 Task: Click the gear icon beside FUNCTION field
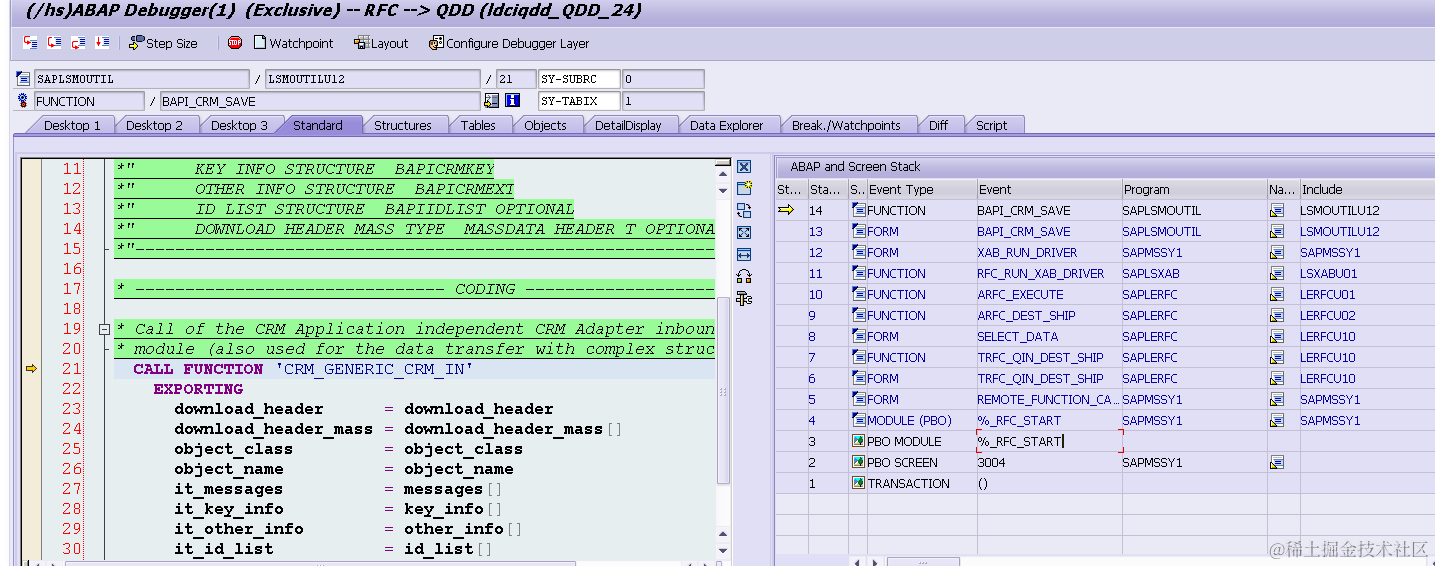click(24, 101)
